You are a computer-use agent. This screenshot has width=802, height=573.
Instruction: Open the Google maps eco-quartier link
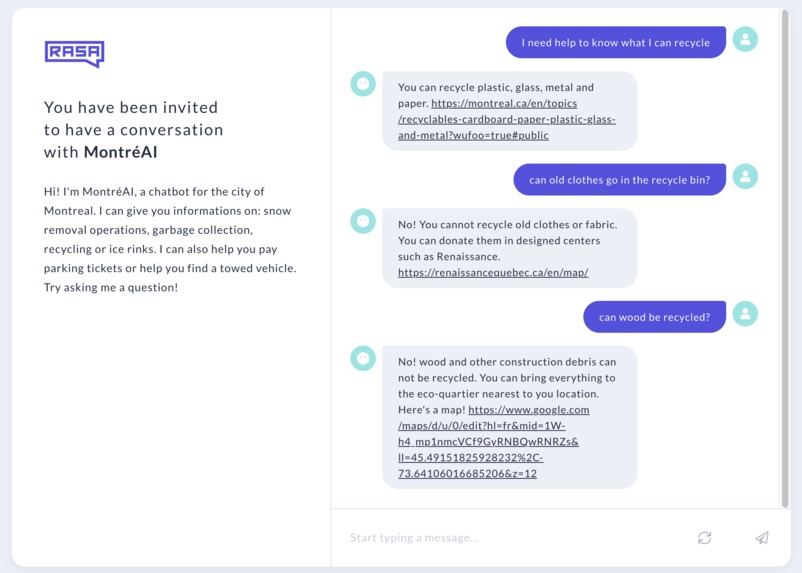coord(494,442)
